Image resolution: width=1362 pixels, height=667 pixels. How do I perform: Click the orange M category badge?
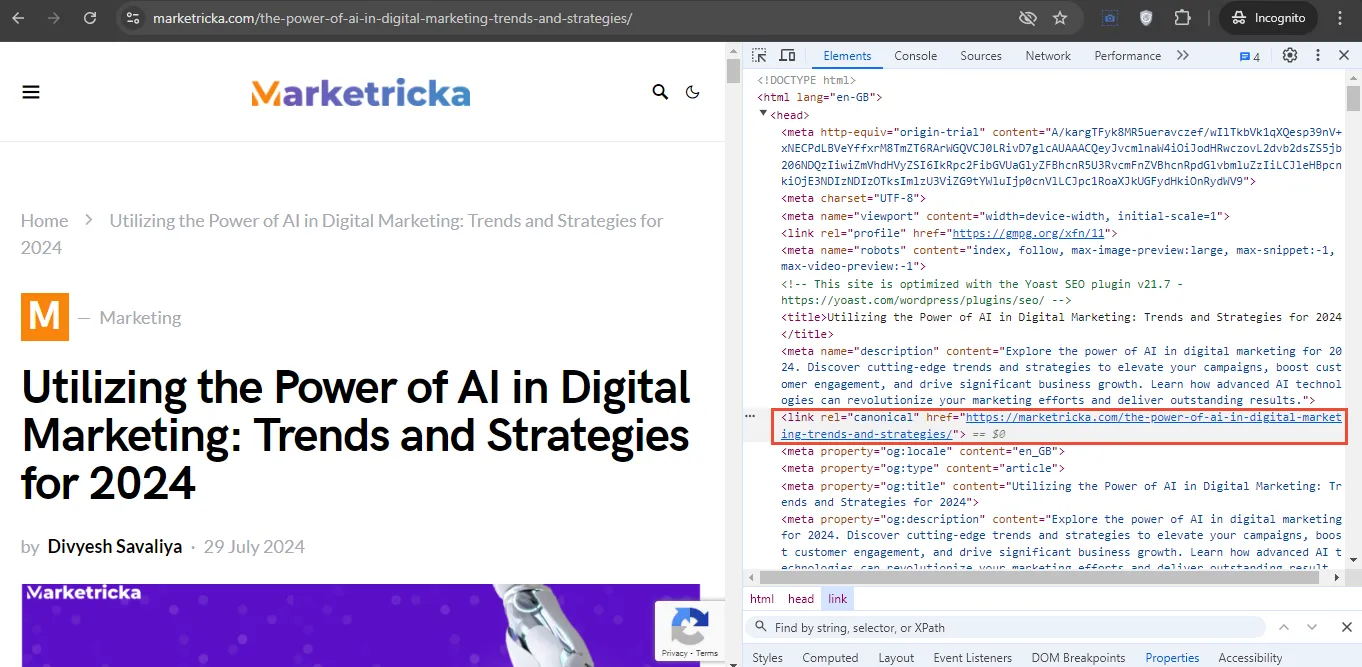45,317
